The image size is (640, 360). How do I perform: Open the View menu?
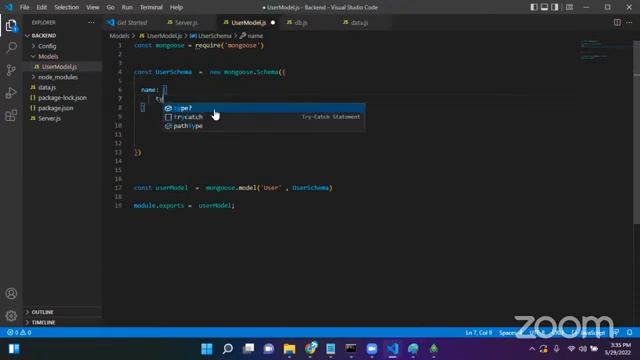click(93, 7)
